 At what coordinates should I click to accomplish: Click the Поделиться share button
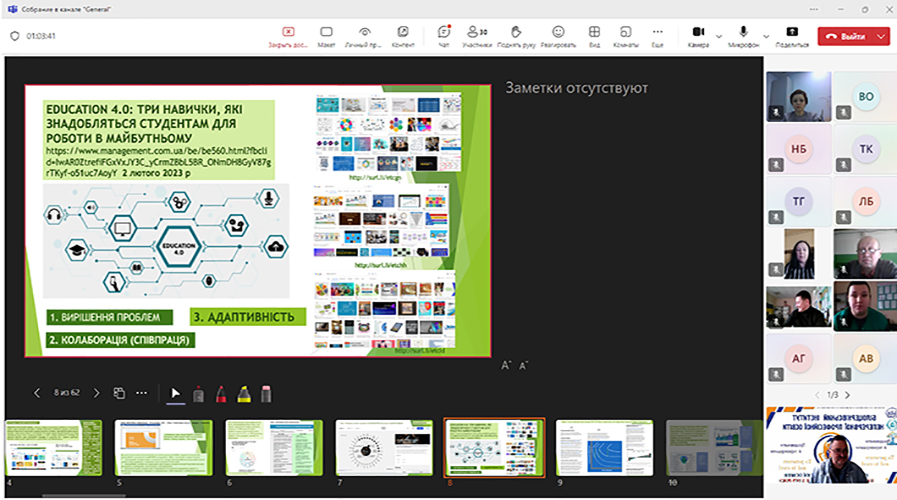pyautogui.click(x=792, y=36)
